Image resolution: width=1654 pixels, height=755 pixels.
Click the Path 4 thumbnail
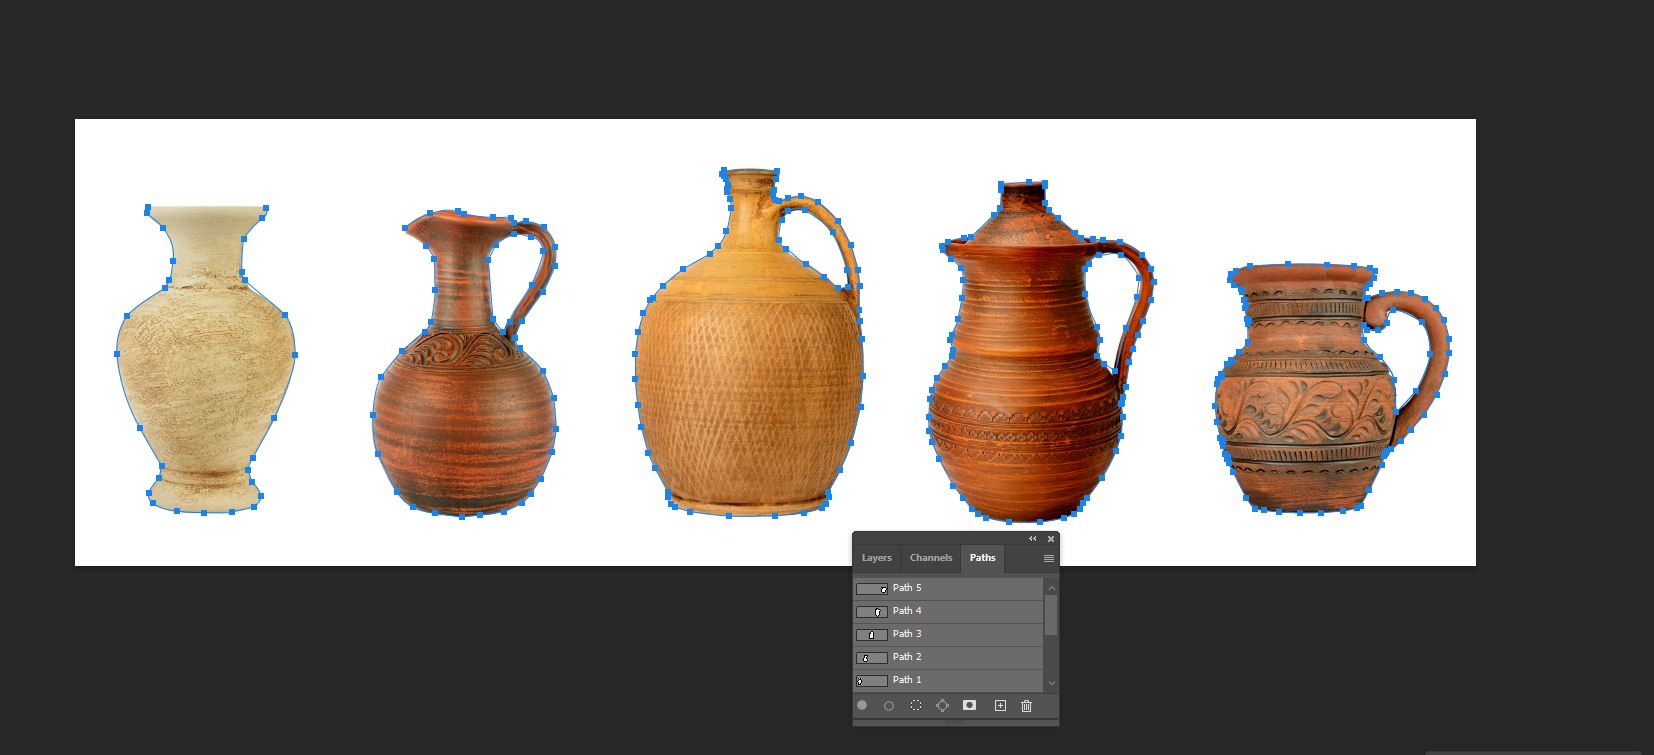tap(871, 611)
